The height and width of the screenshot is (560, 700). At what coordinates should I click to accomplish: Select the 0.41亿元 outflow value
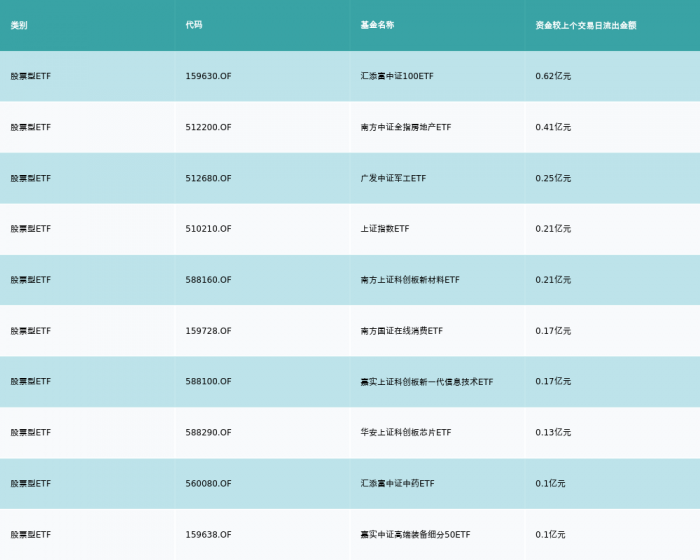click(x=553, y=127)
